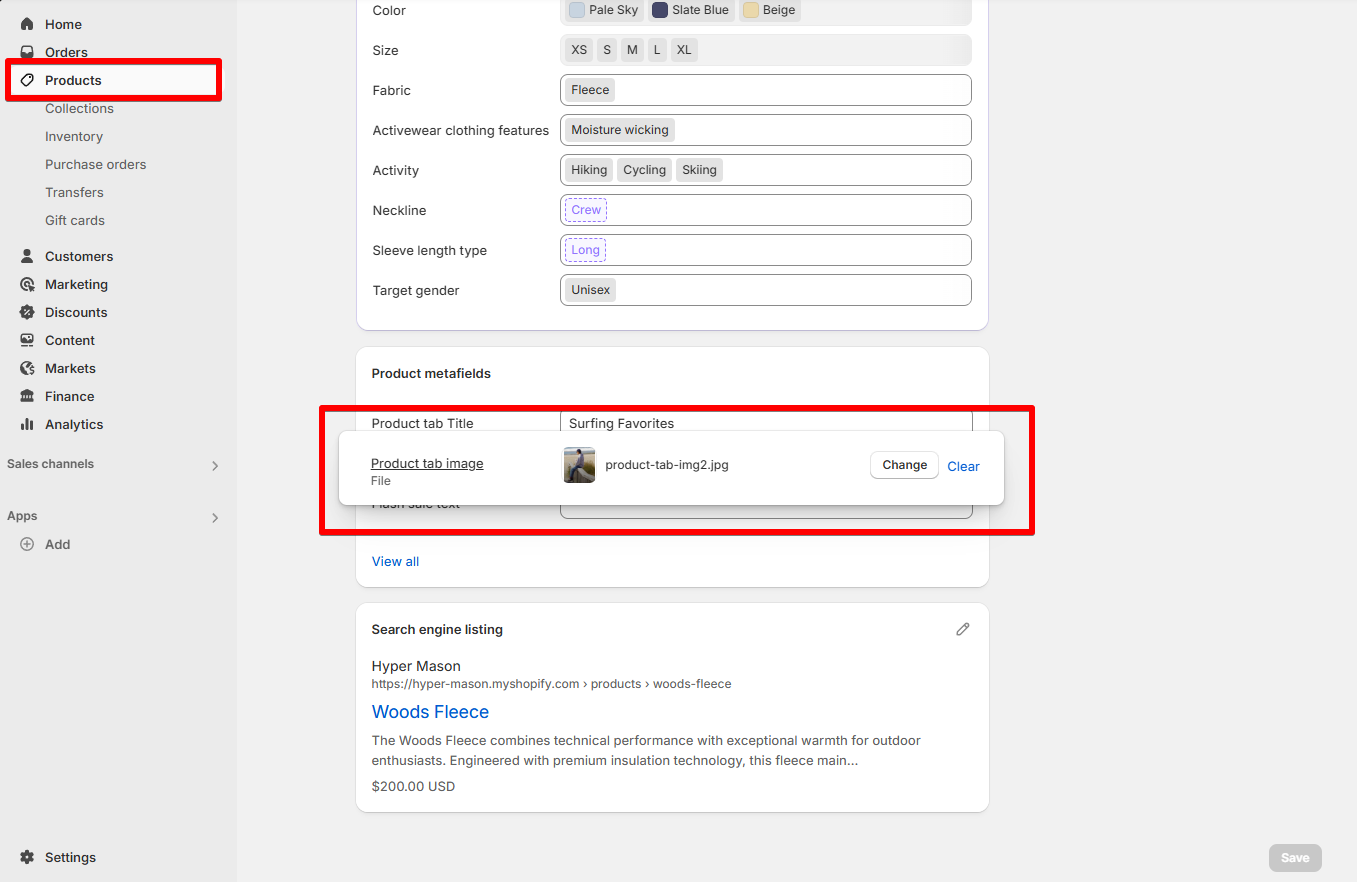This screenshot has width=1357, height=882.
Task: Click the Analytics bar chart icon
Action: point(27,424)
